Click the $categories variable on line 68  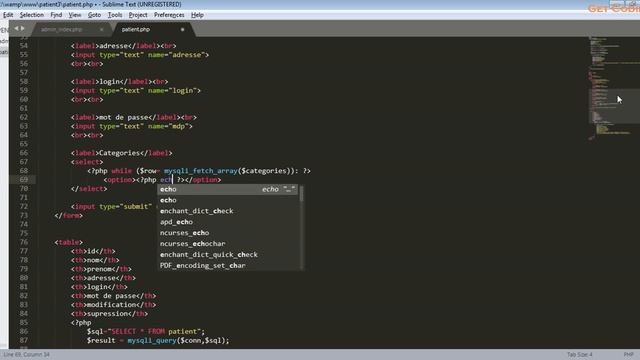pyautogui.click(x=264, y=171)
